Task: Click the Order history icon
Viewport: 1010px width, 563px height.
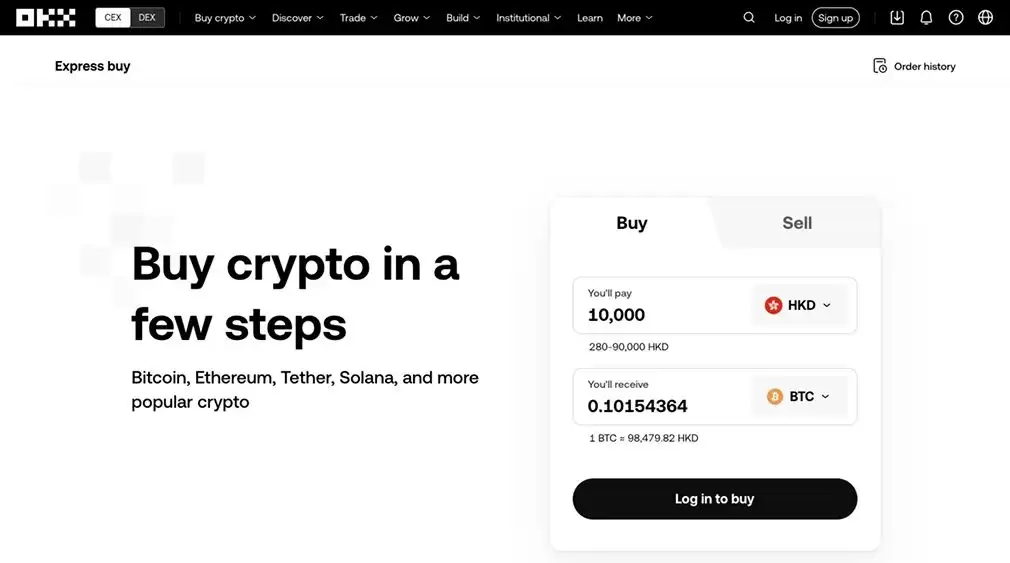Action: (879, 66)
